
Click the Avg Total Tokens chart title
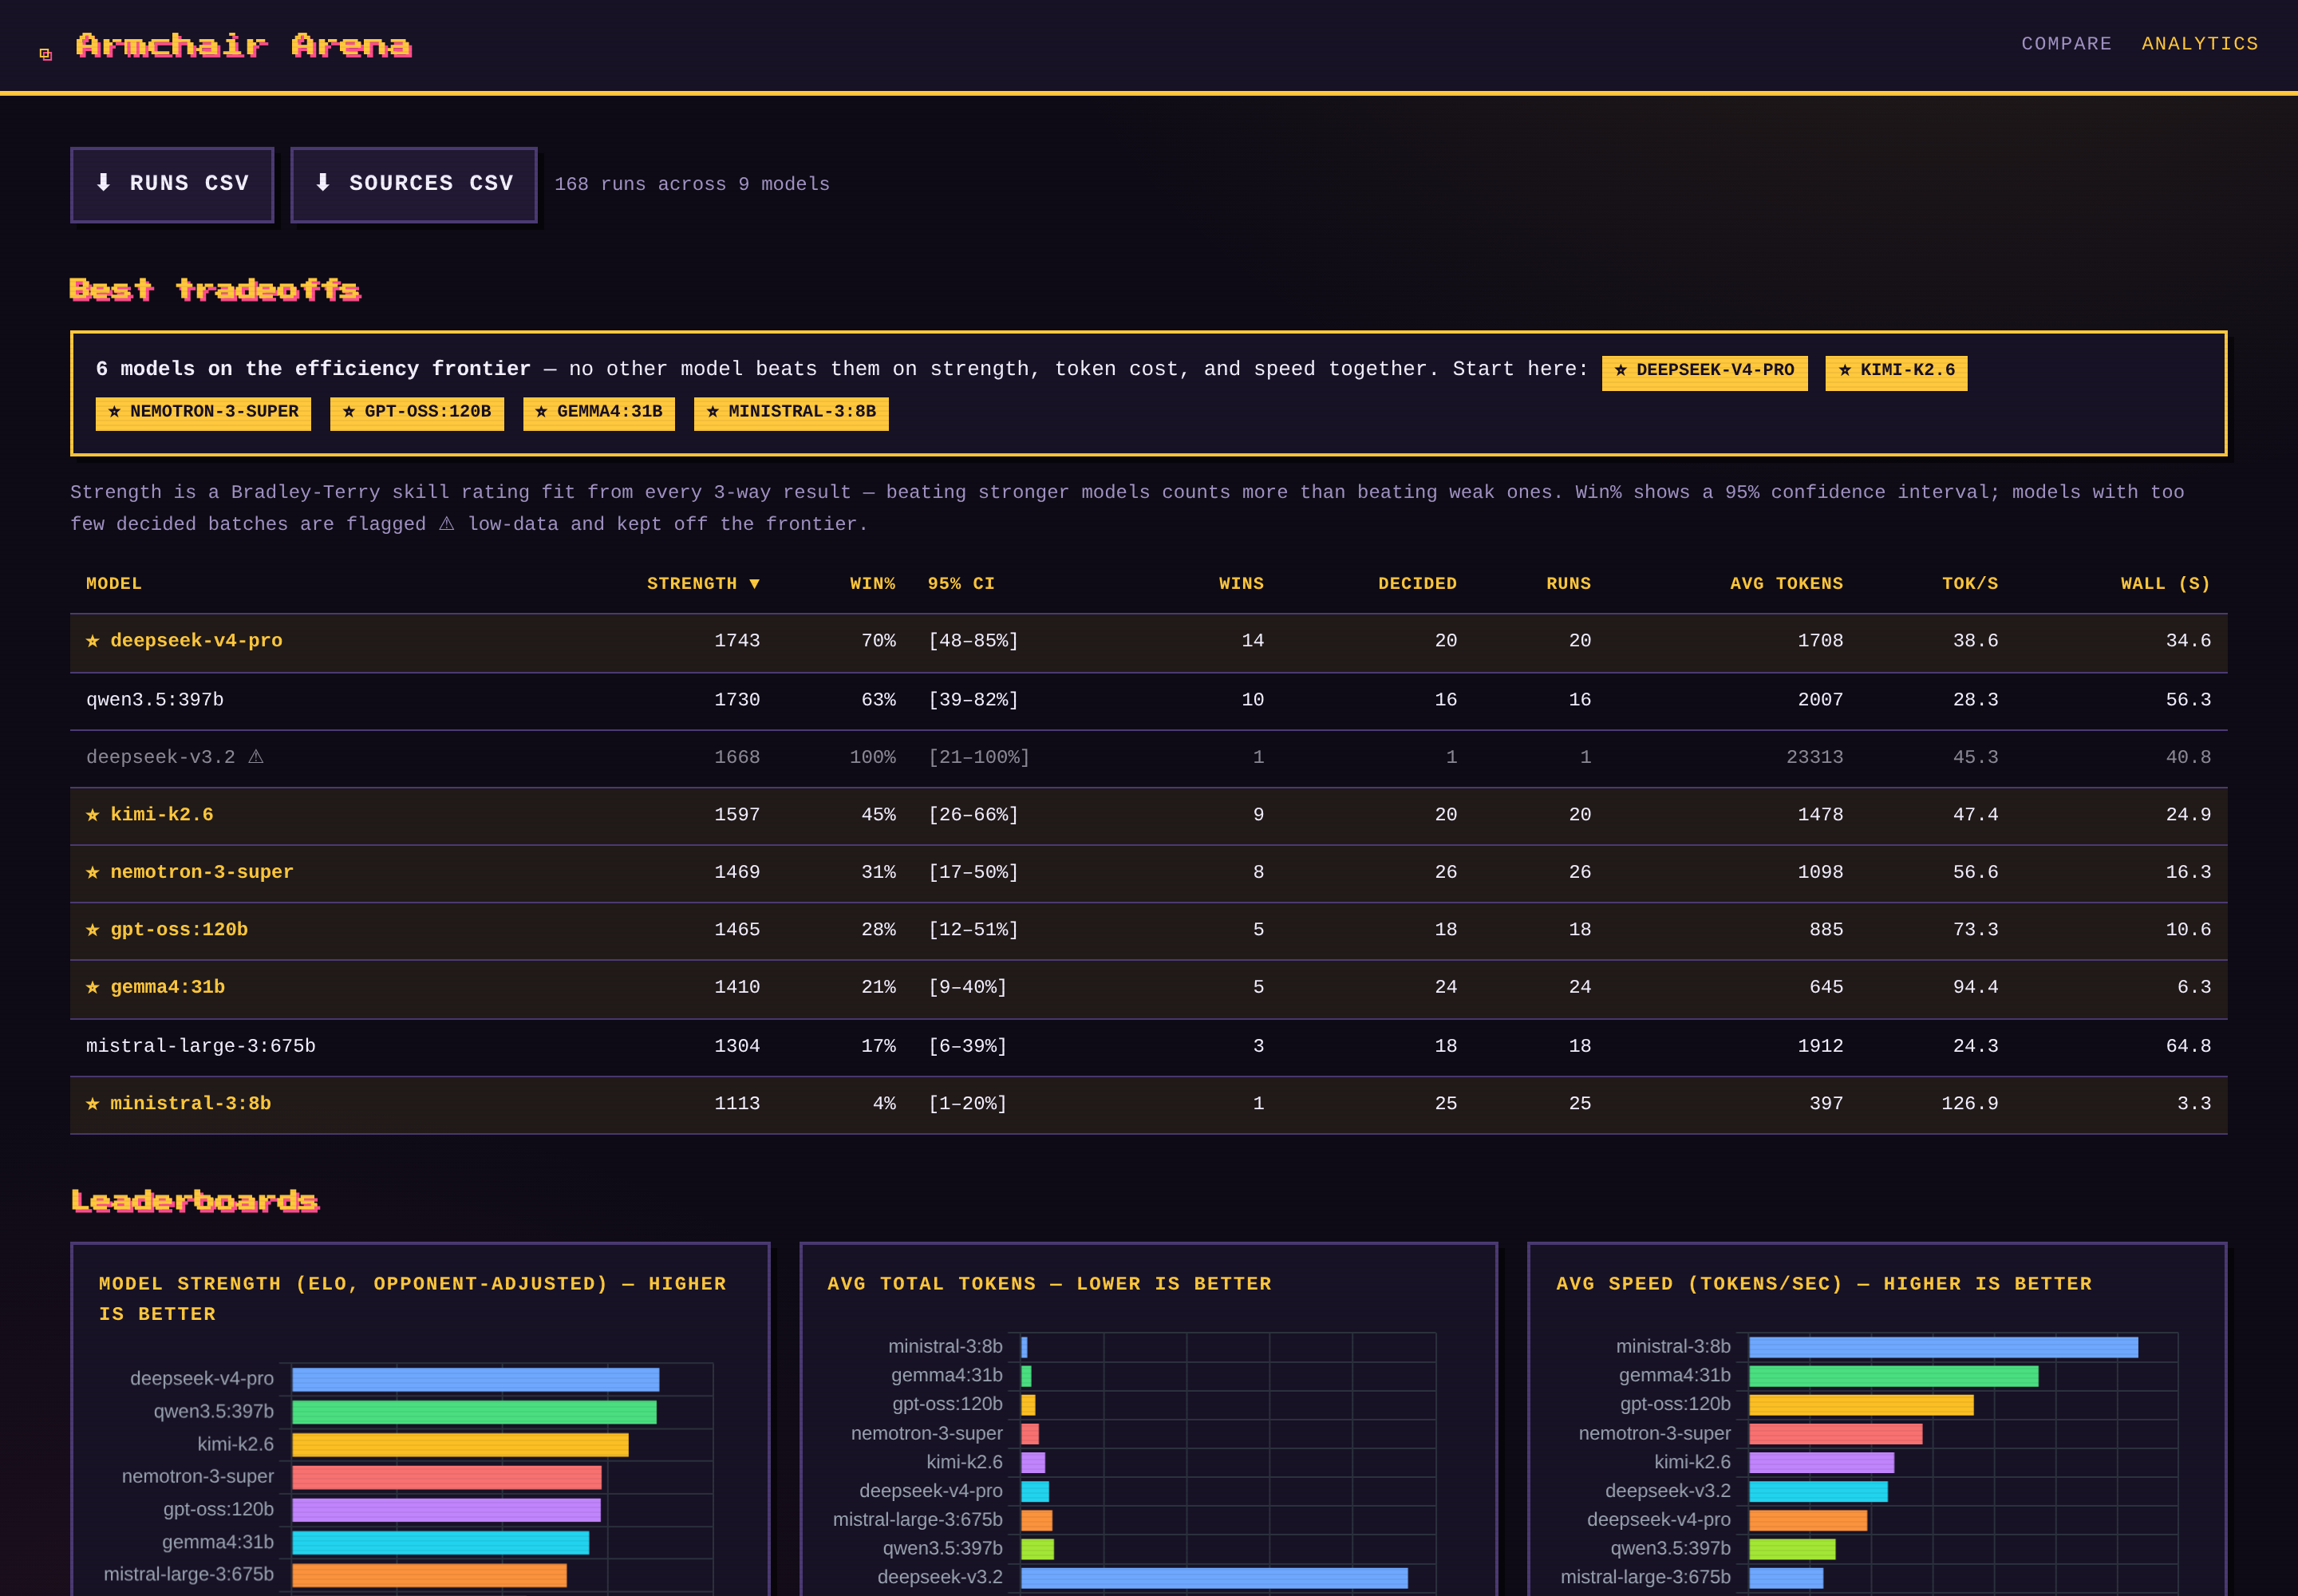click(x=1049, y=1284)
